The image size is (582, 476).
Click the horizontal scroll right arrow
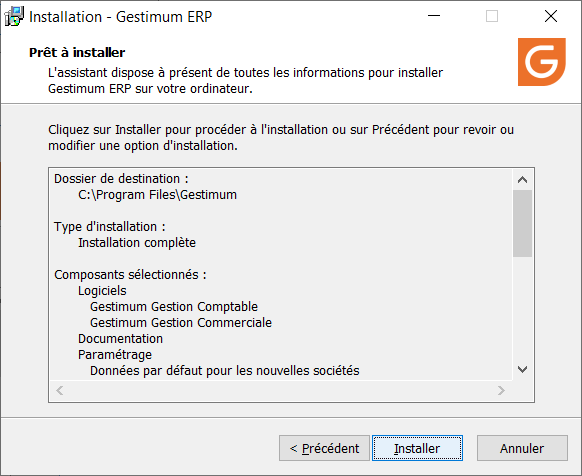point(501,390)
